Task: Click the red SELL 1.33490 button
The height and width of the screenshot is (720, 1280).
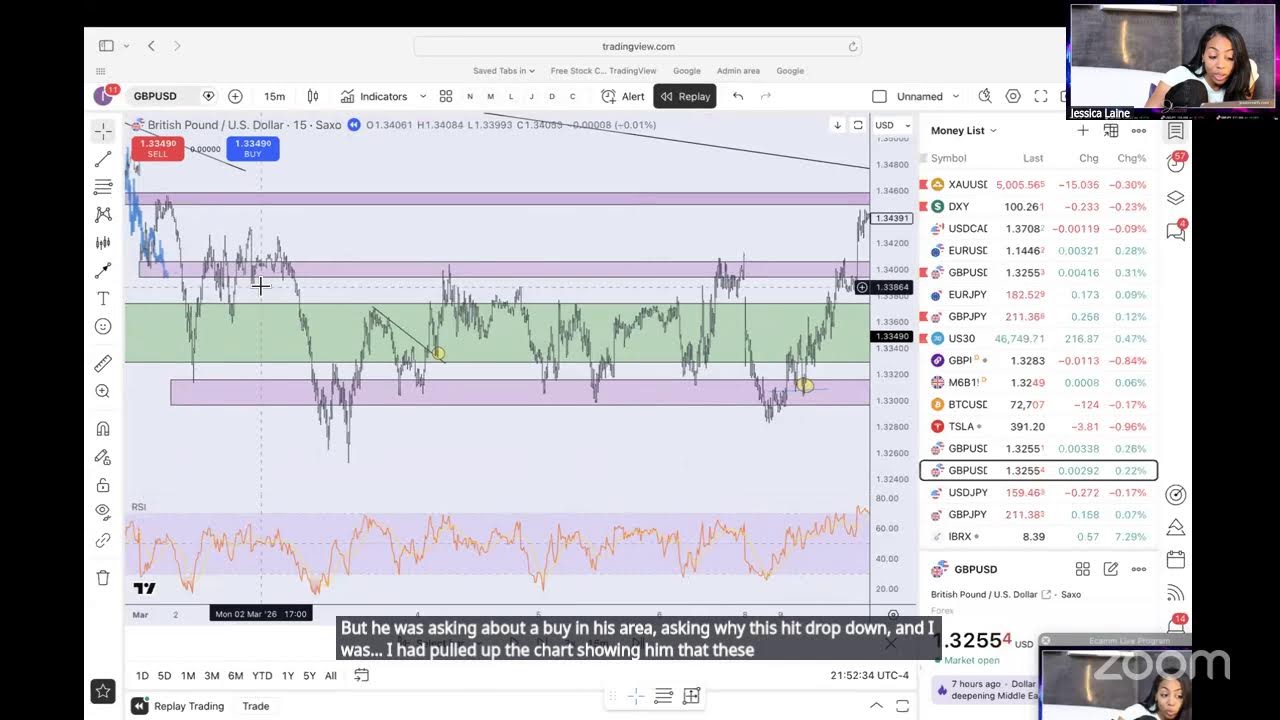Action: (157, 148)
